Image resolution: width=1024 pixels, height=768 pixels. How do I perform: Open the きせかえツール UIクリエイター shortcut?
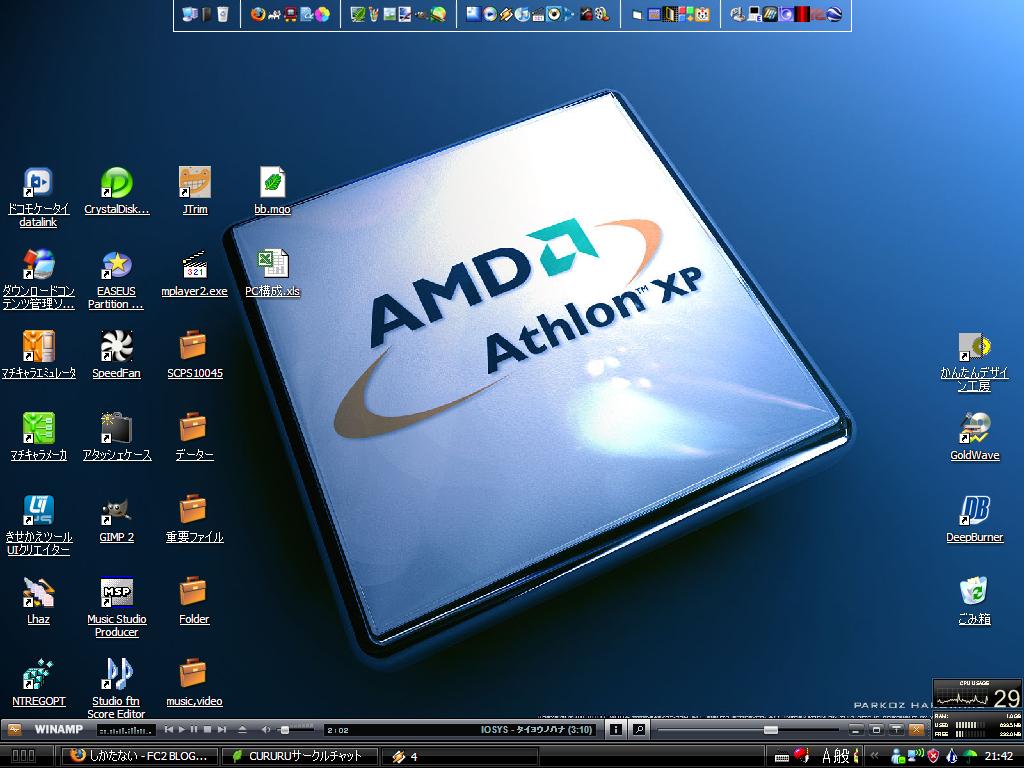coord(38,526)
